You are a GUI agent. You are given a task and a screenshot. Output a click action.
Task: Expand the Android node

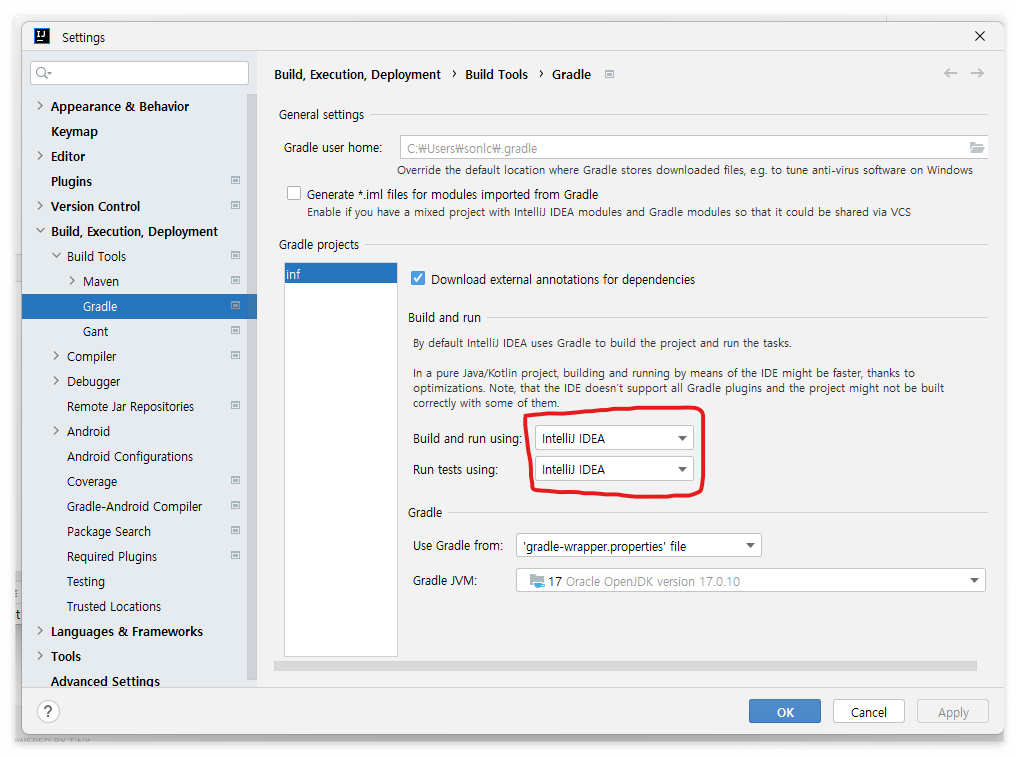pos(57,431)
